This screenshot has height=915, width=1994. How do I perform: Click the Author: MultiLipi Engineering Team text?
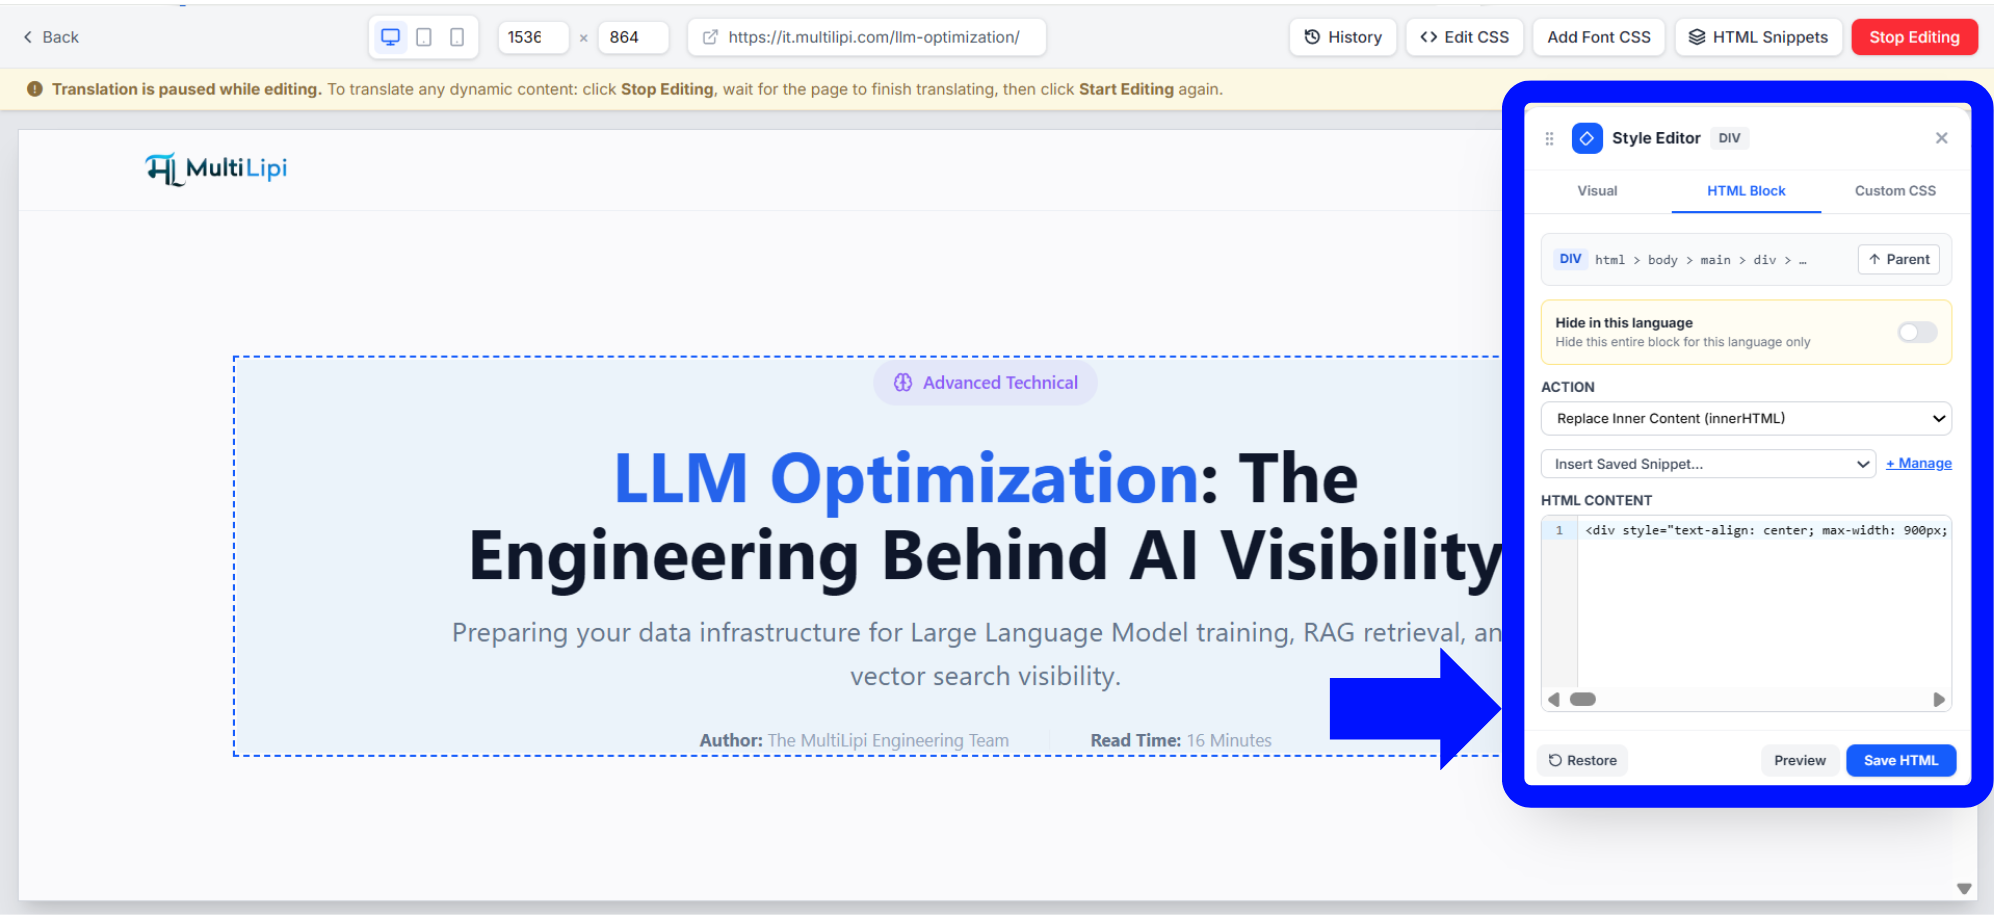[x=854, y=741]
